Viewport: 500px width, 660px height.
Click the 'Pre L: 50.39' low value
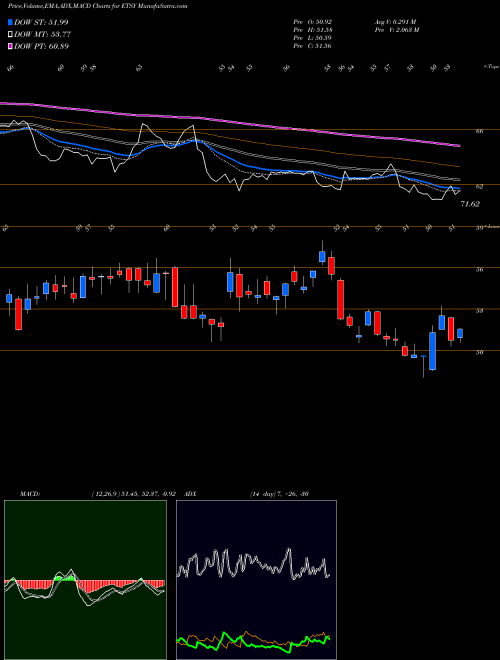[313, 38]
